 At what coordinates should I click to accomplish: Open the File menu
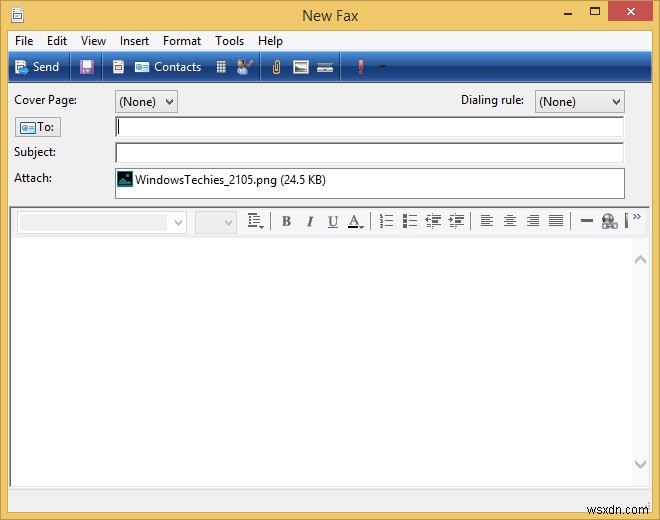[x=24, y=41]
